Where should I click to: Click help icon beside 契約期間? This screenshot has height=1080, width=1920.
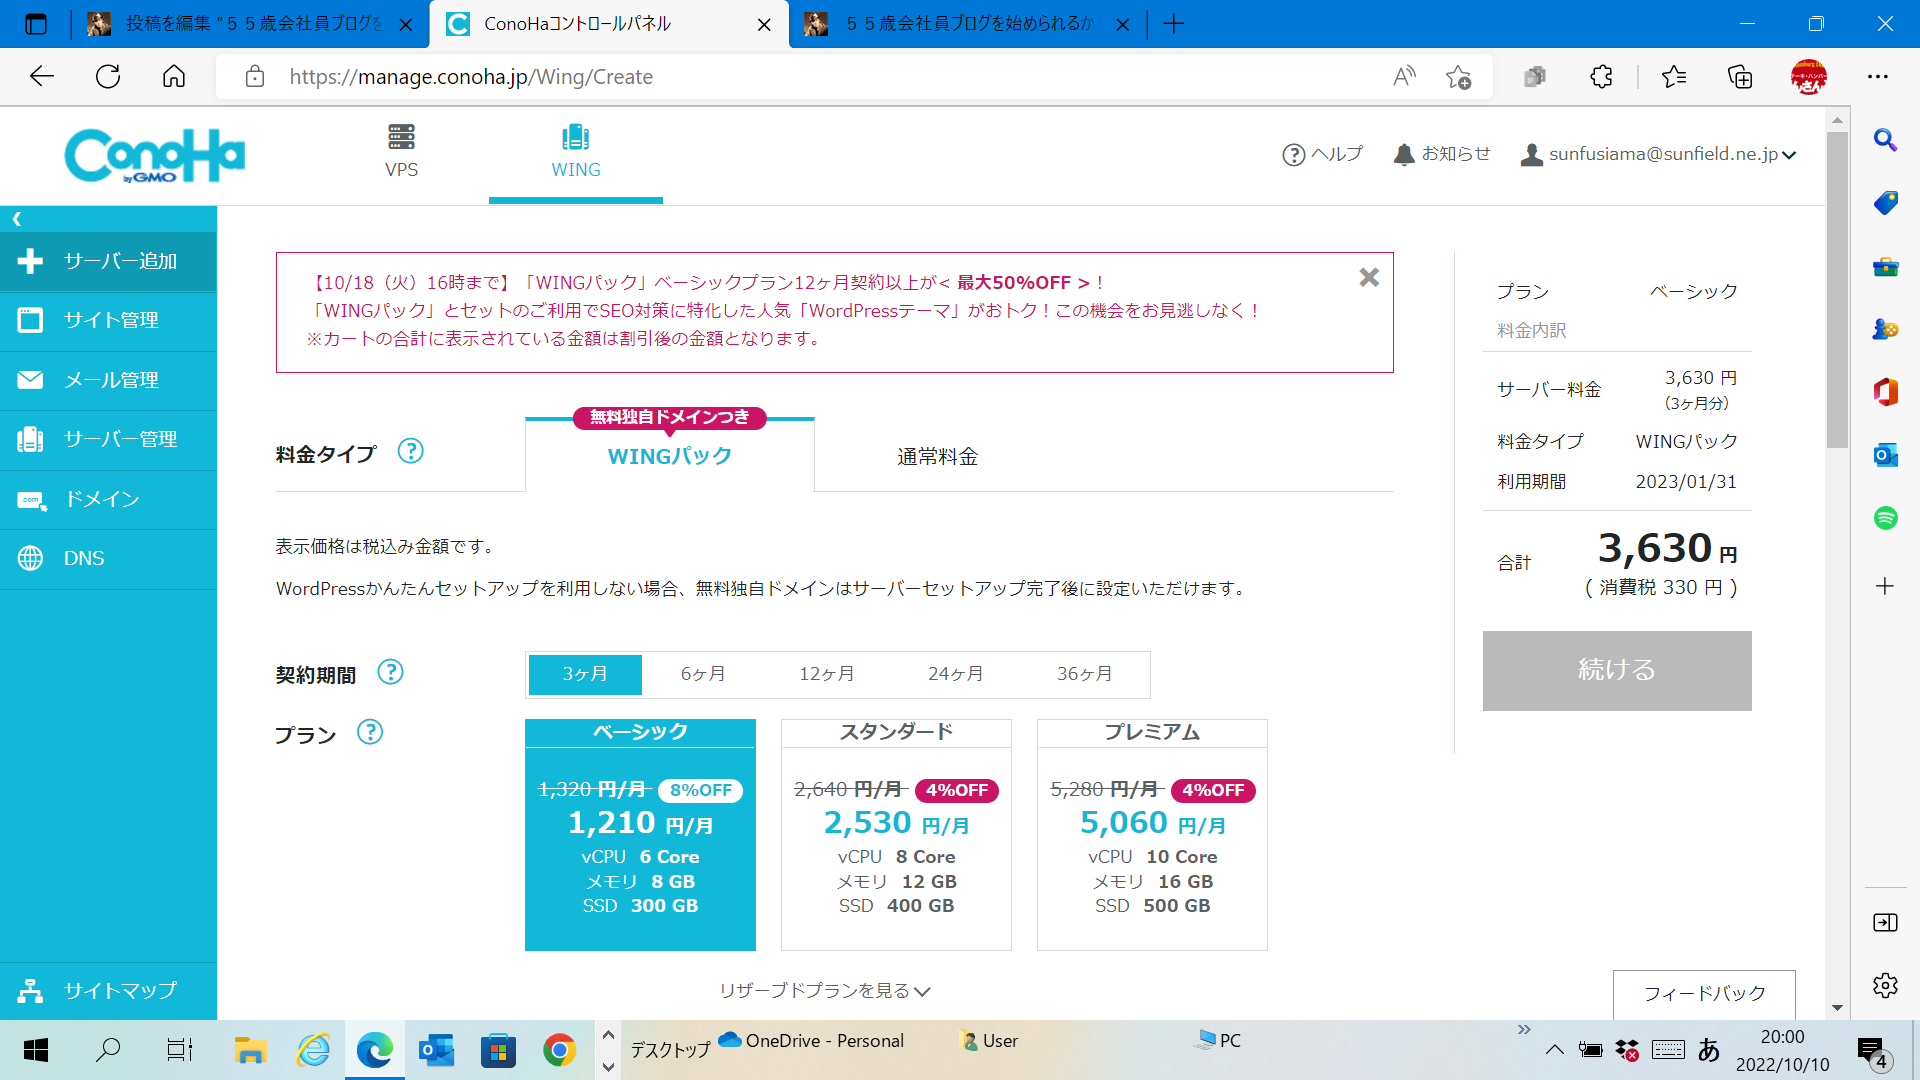pos(390,672)
